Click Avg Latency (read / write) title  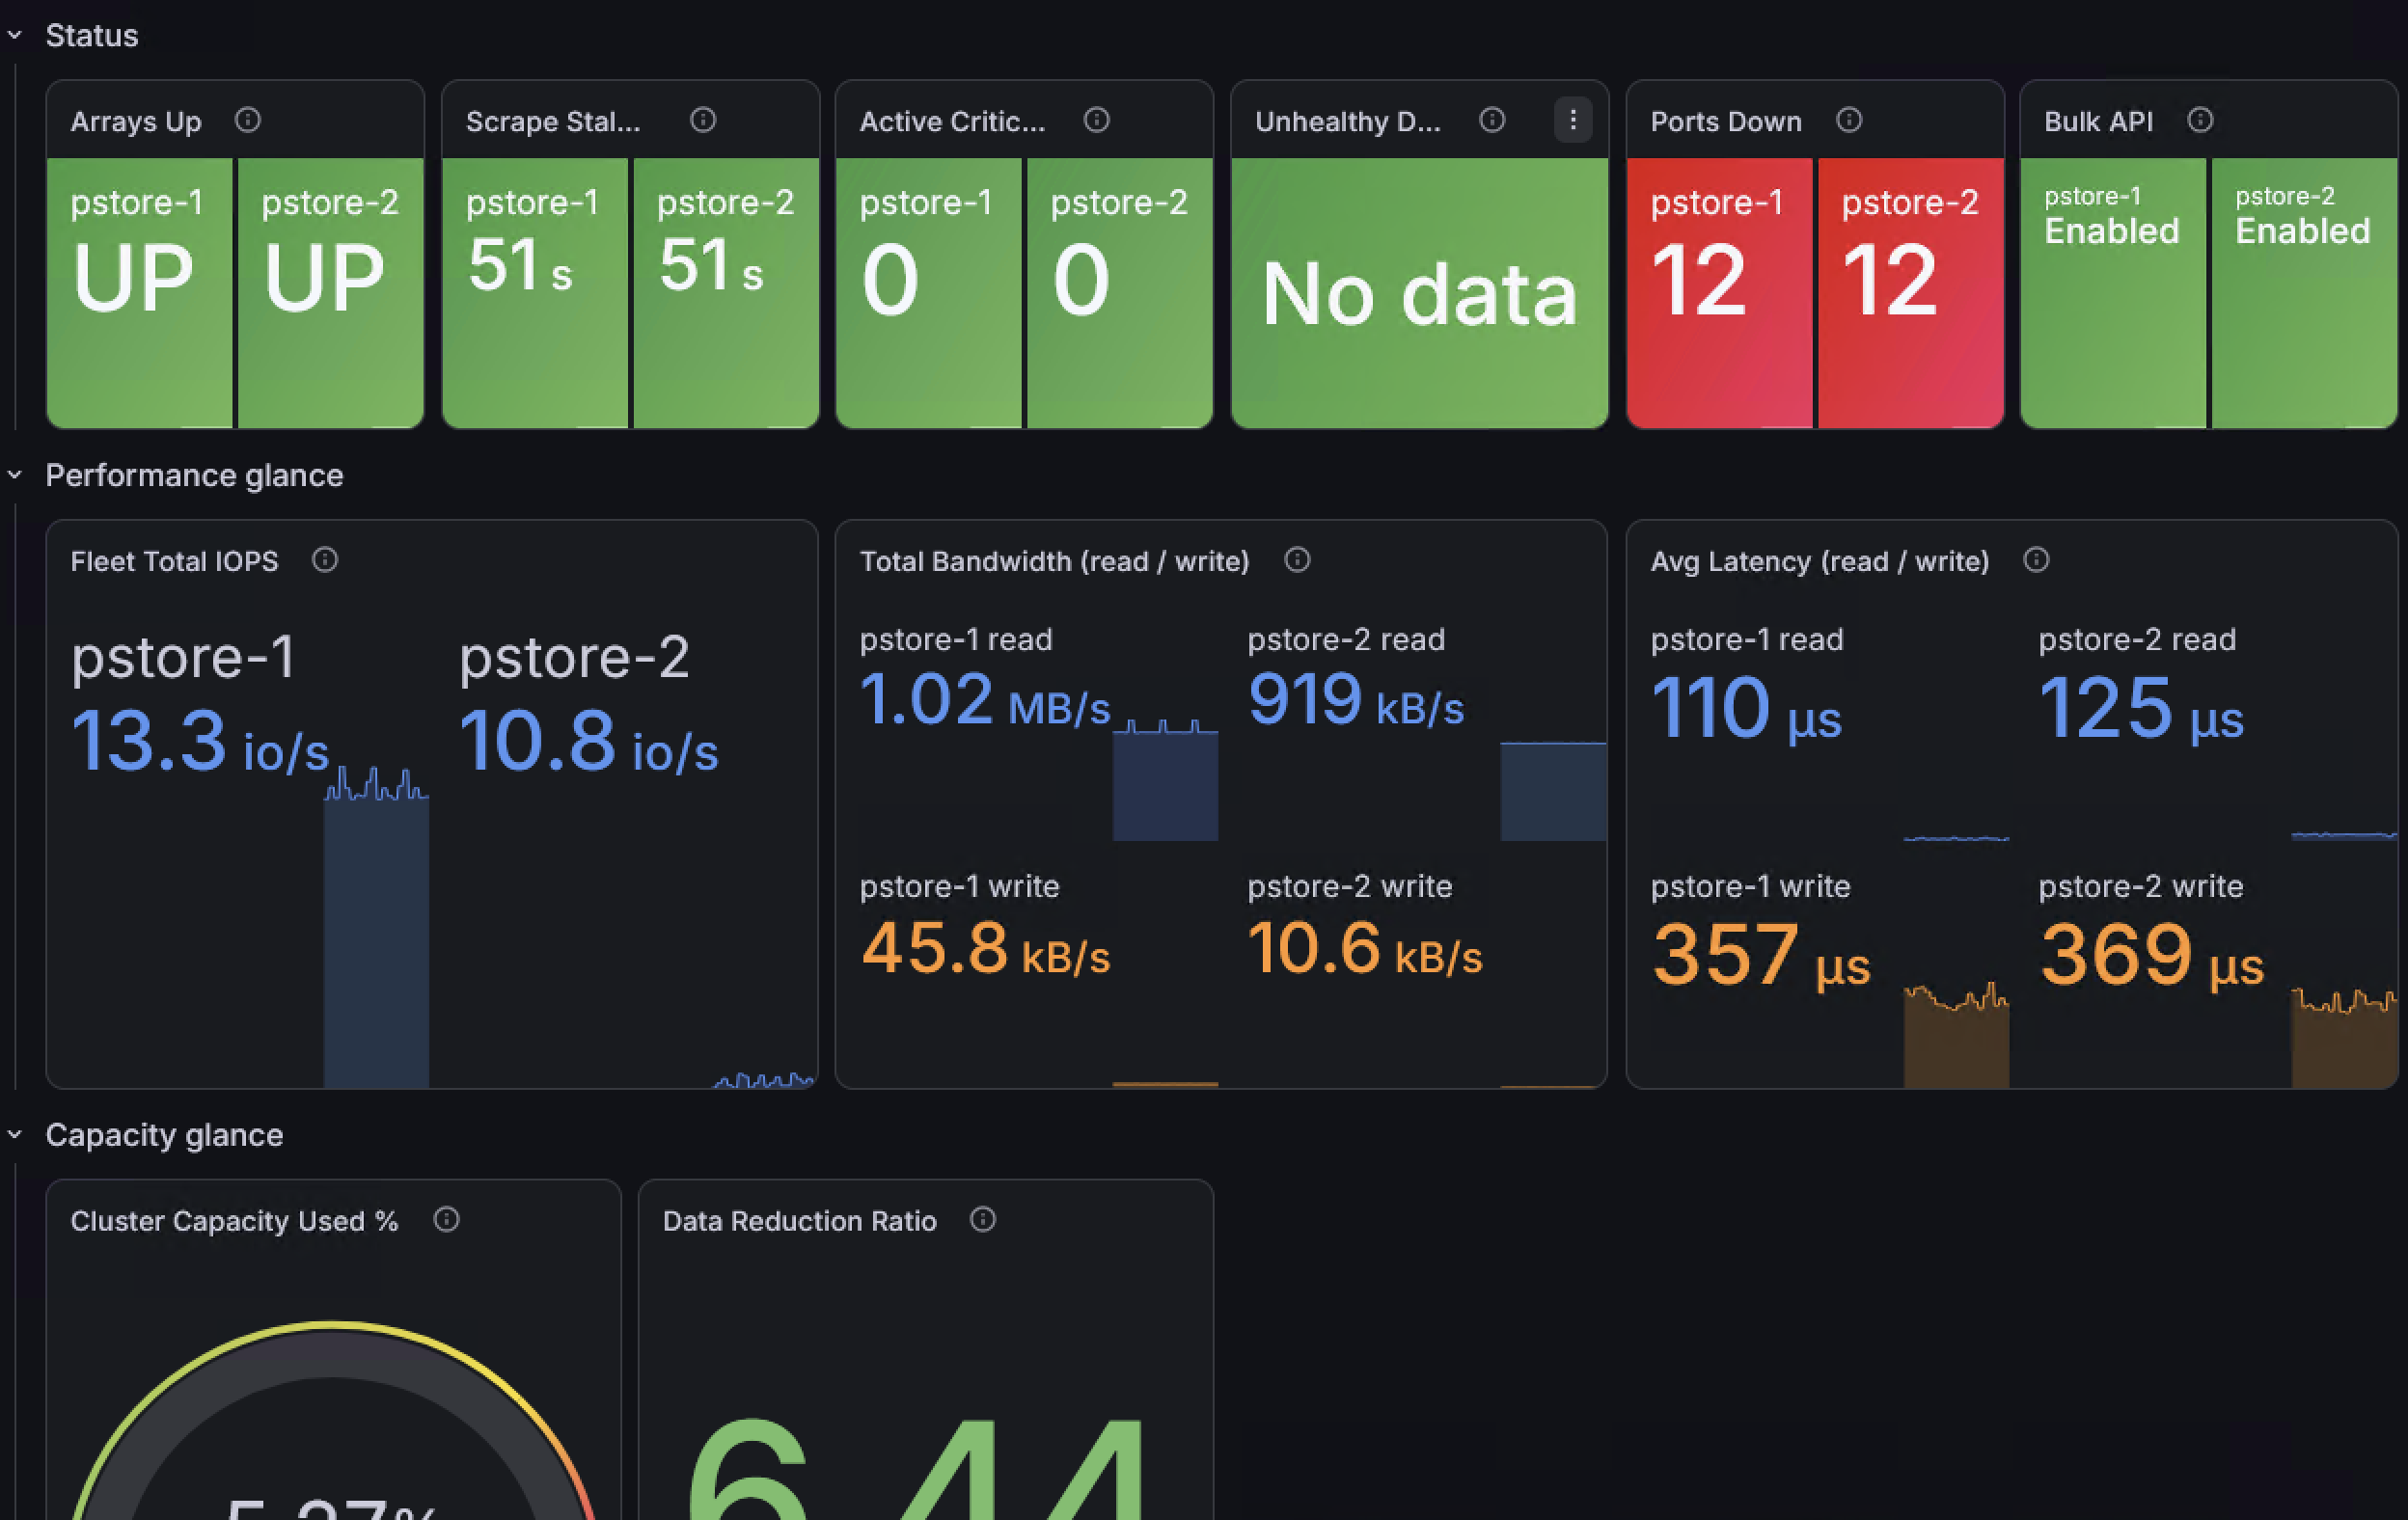click(x=1819, y=562)
